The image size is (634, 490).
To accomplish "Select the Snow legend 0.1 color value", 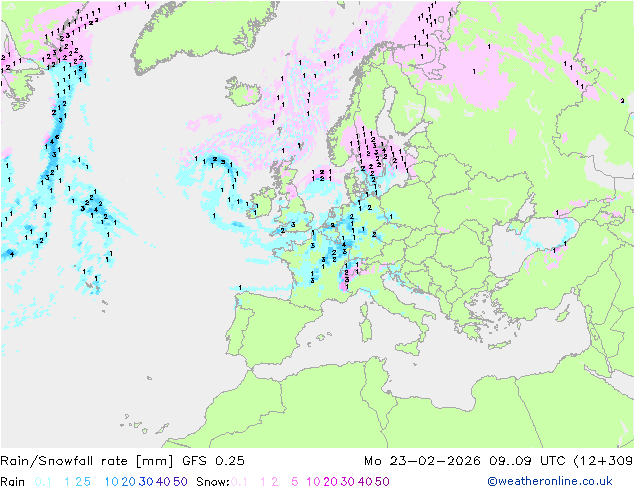I will (239, 482).
